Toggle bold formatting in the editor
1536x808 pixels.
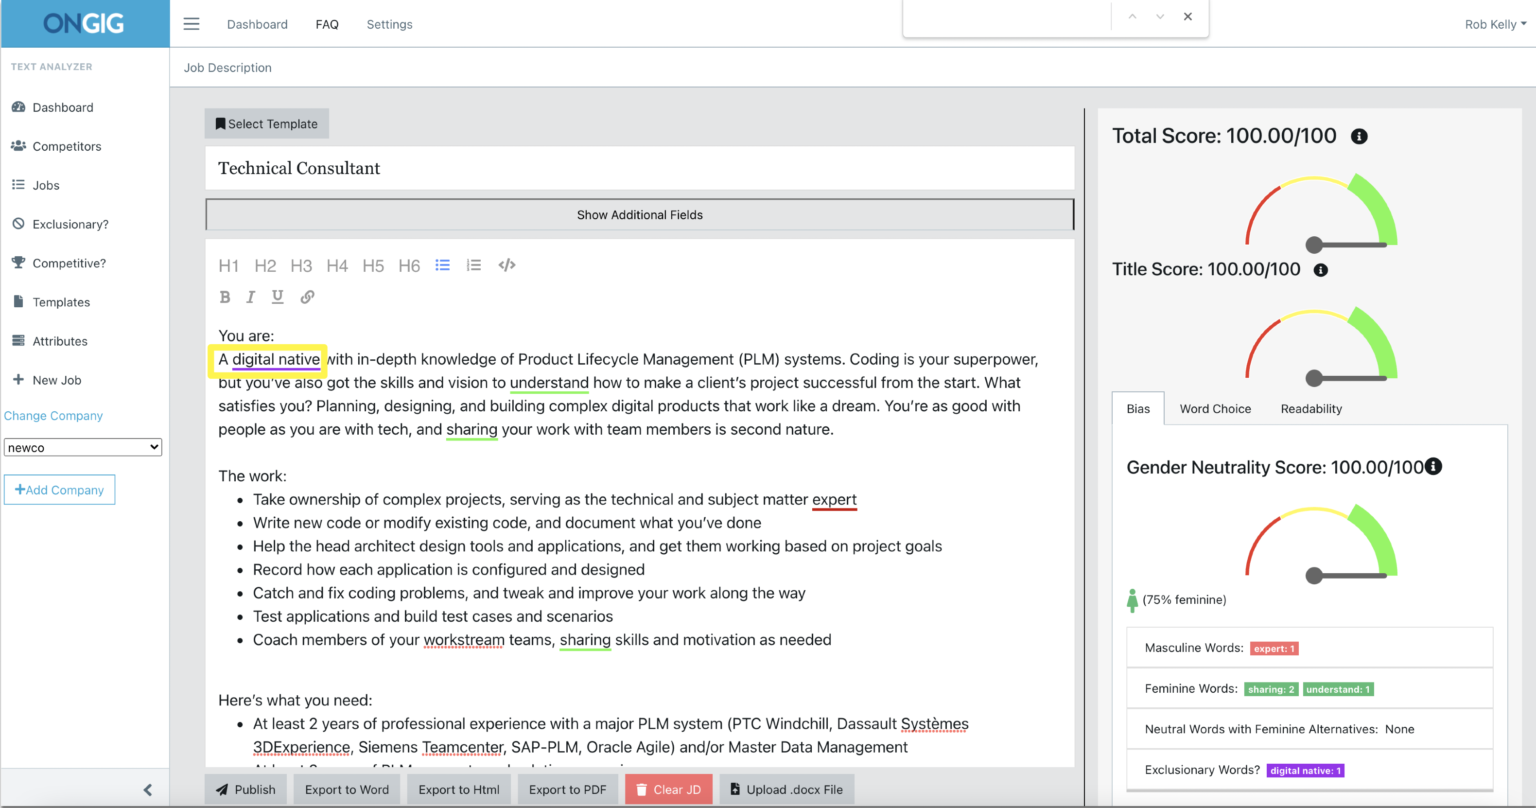point(225,297)
